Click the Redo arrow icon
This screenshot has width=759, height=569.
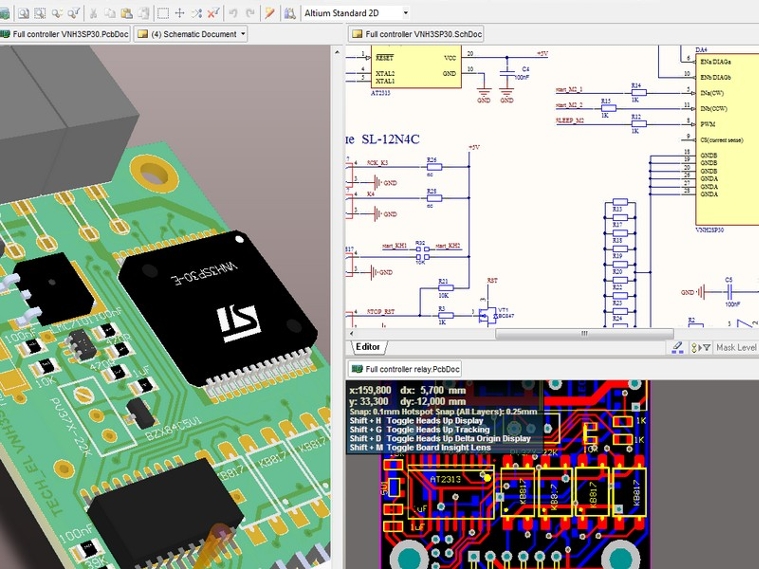coord(250,13)
